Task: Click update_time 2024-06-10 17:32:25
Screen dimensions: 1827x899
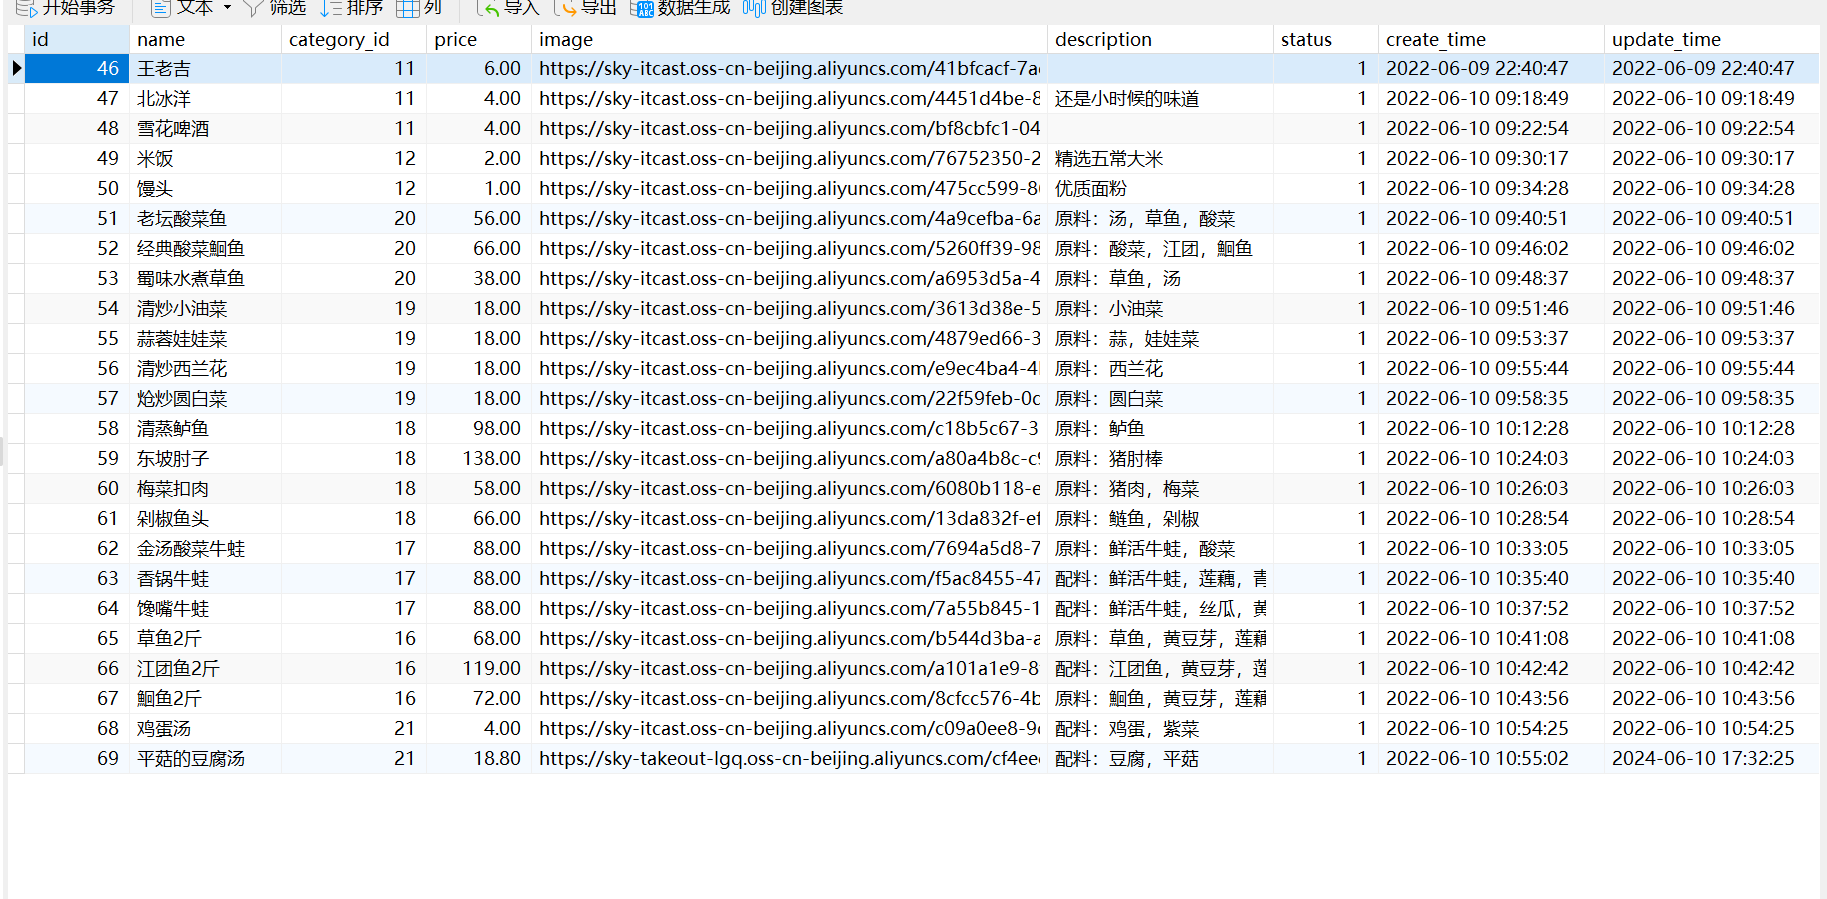Action: 1712,758
